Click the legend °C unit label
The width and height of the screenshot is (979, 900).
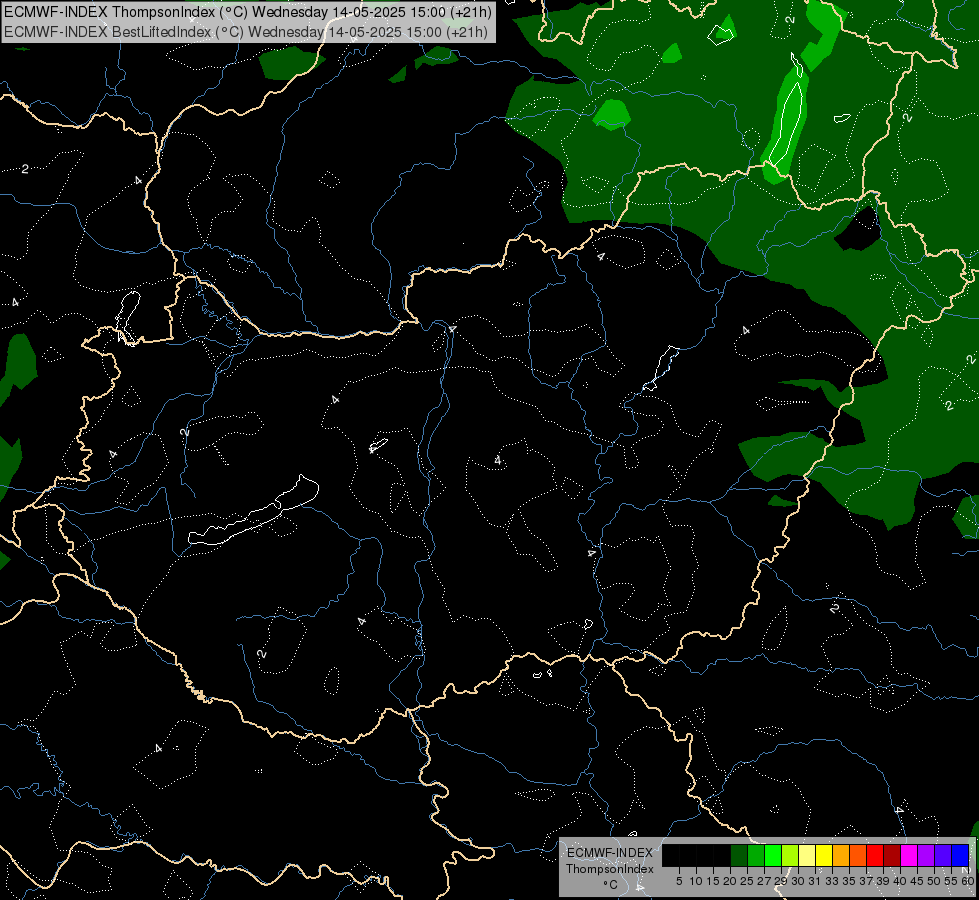tap(611, 884)
